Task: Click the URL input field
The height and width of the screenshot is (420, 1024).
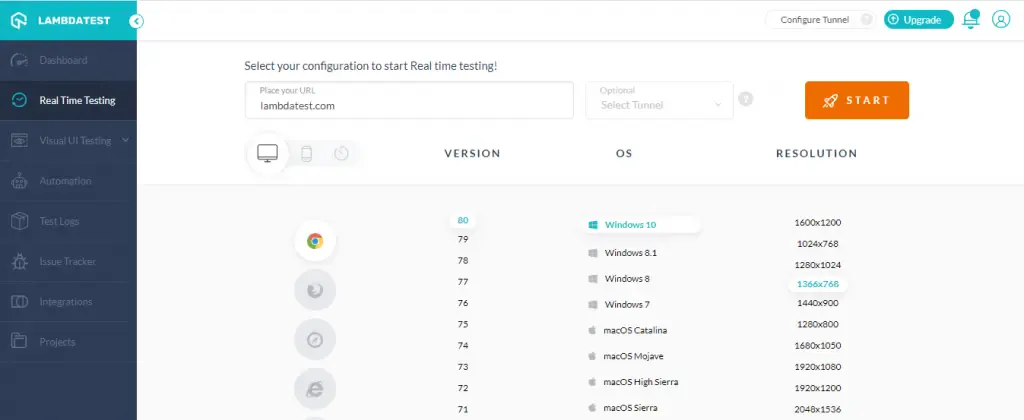Action: tap(409, 104)
